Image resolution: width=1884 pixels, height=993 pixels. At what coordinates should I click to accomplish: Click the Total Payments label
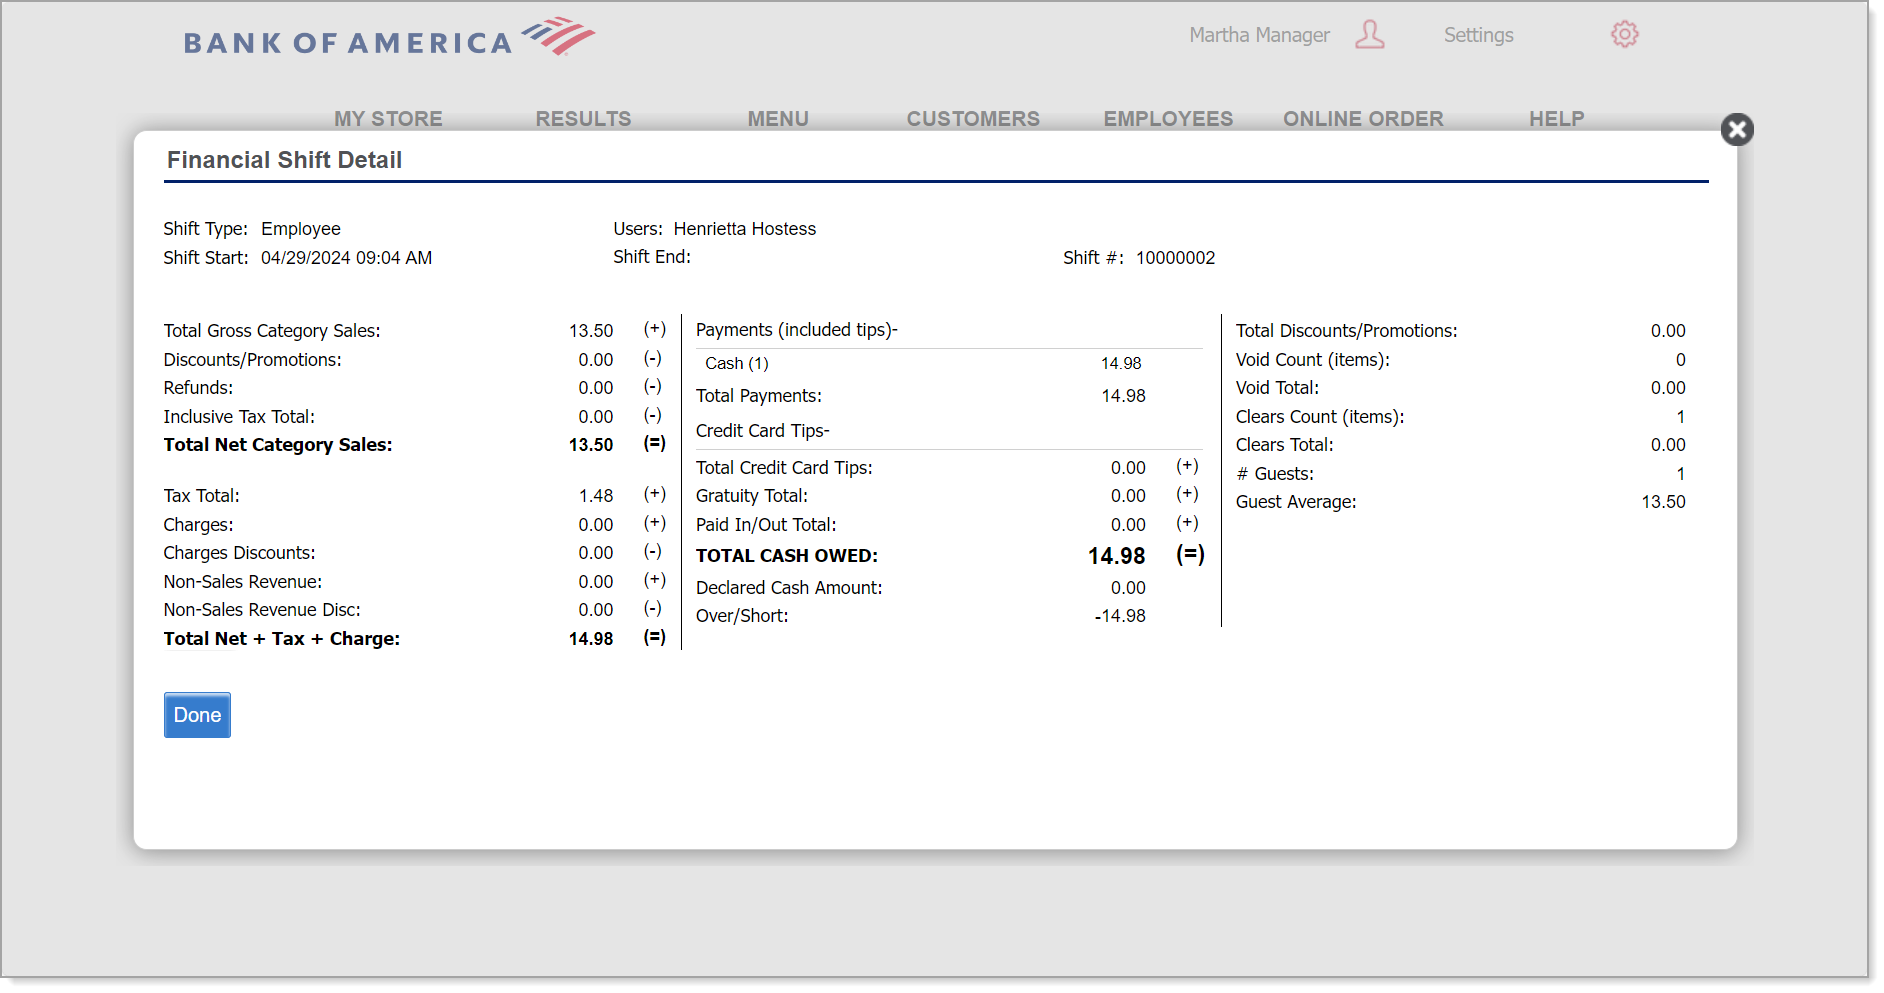click(759, 396)
